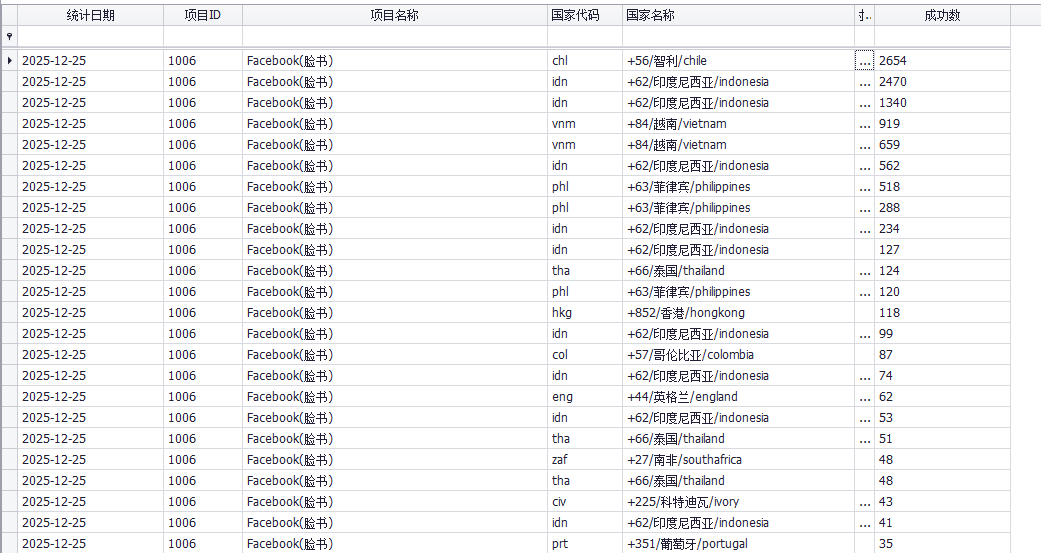Click the ellipsis button beside success count 518

865,187
